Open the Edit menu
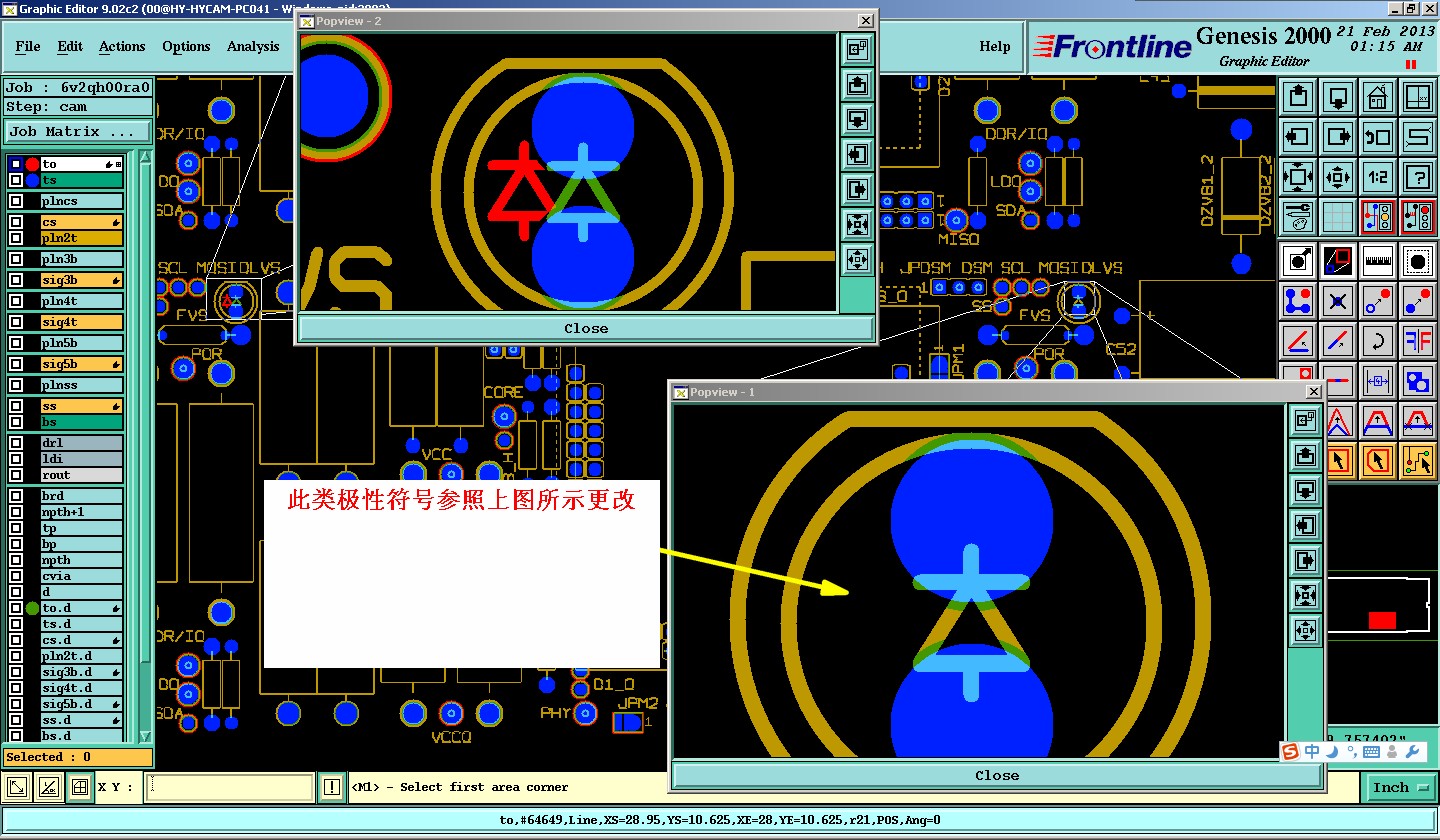The width and height of the screenshot is (1440, 840). click(70, 46)
